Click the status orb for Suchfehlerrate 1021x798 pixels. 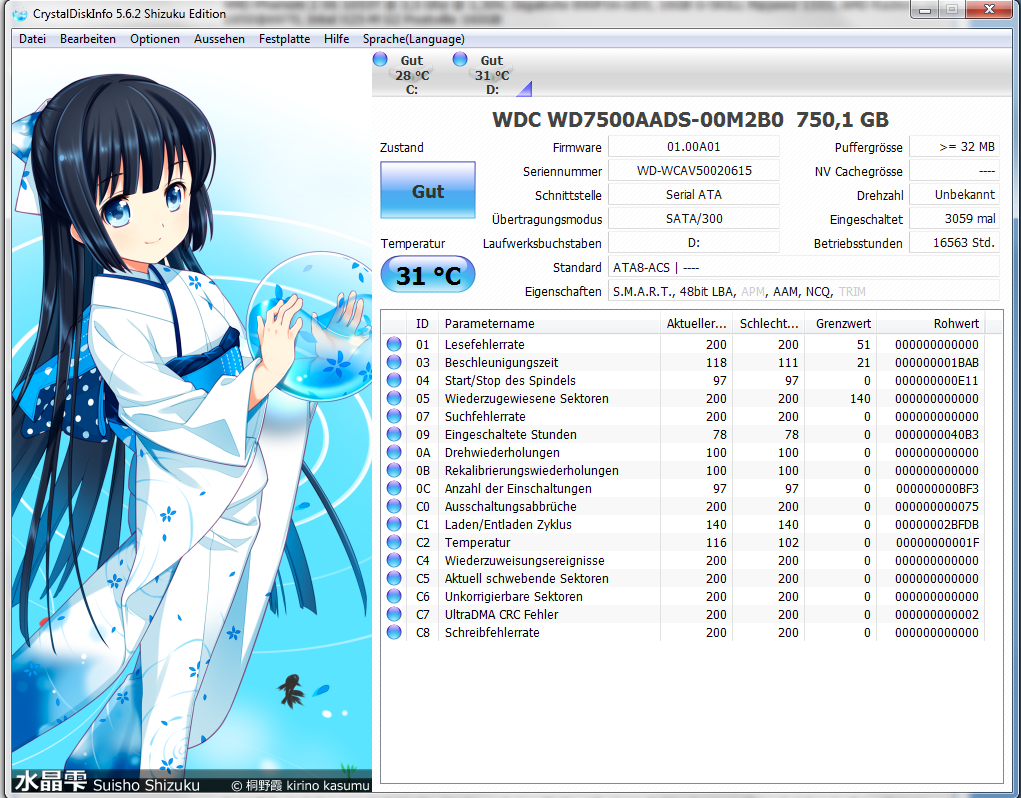394,416
